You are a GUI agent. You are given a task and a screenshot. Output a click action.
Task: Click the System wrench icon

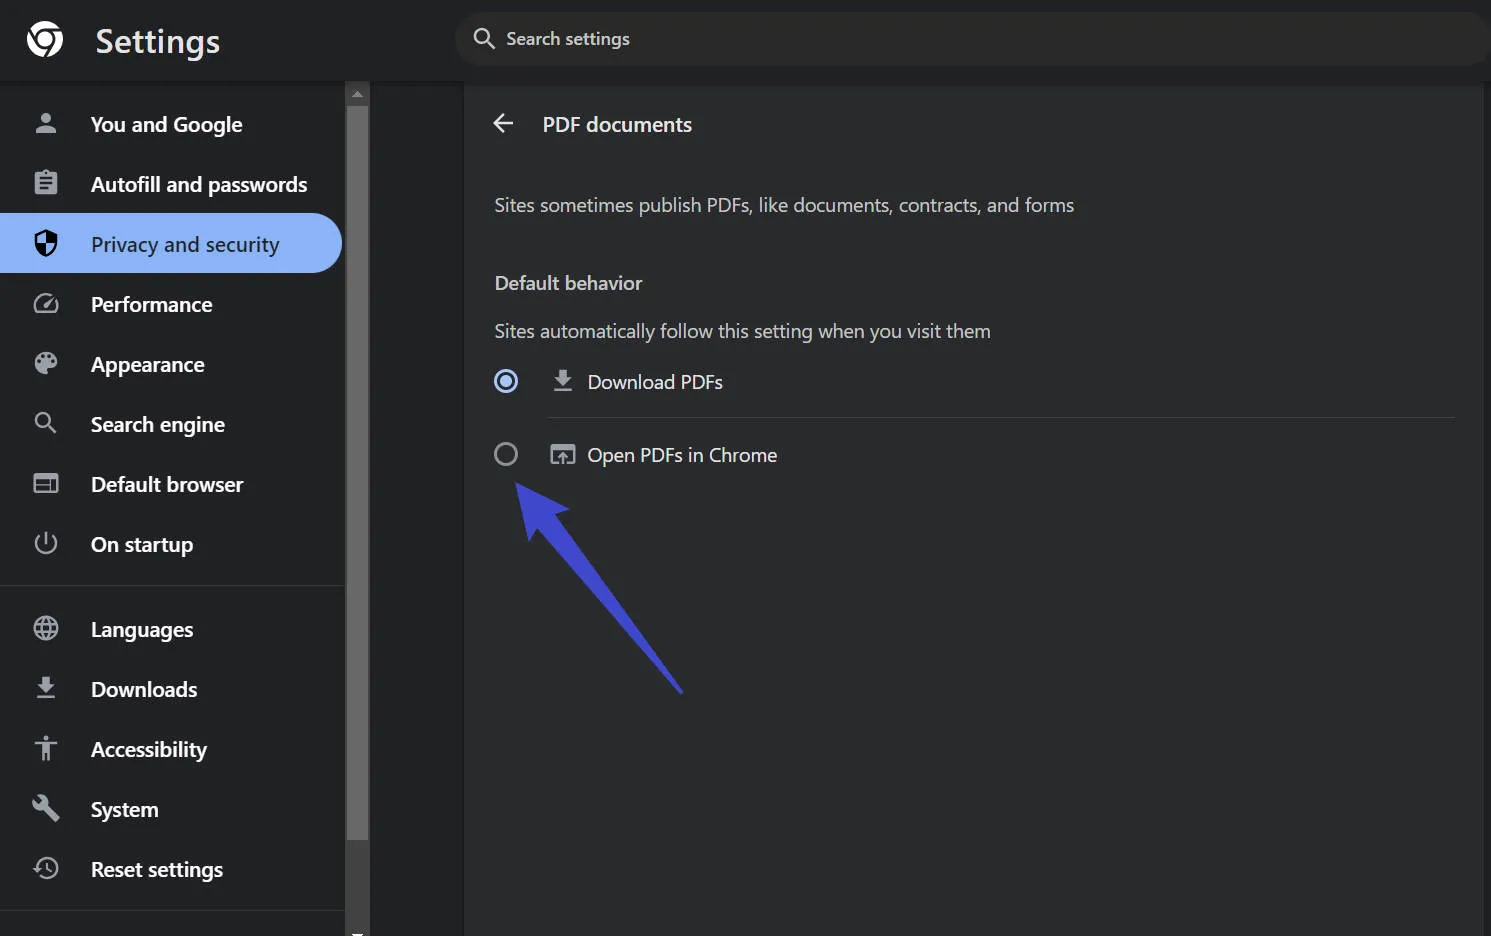coord(45,808)
